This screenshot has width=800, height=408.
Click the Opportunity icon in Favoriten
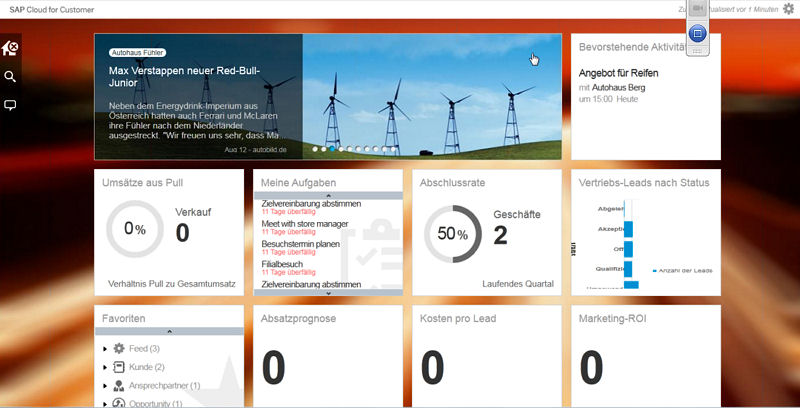[x=119, y=403]
